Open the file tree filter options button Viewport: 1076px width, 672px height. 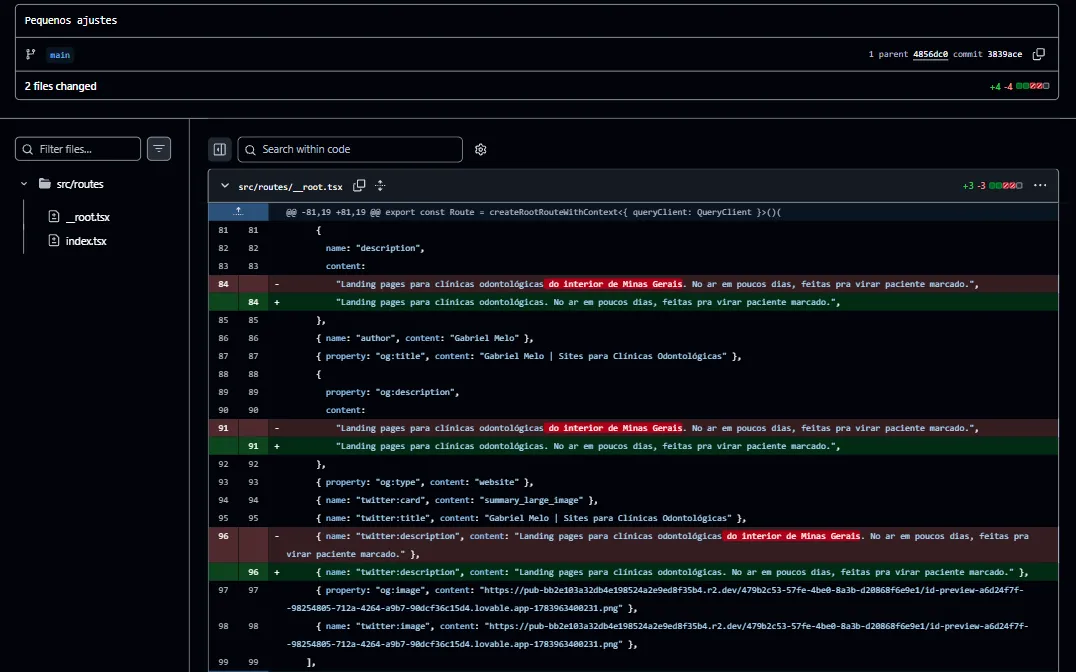point(159,149)
